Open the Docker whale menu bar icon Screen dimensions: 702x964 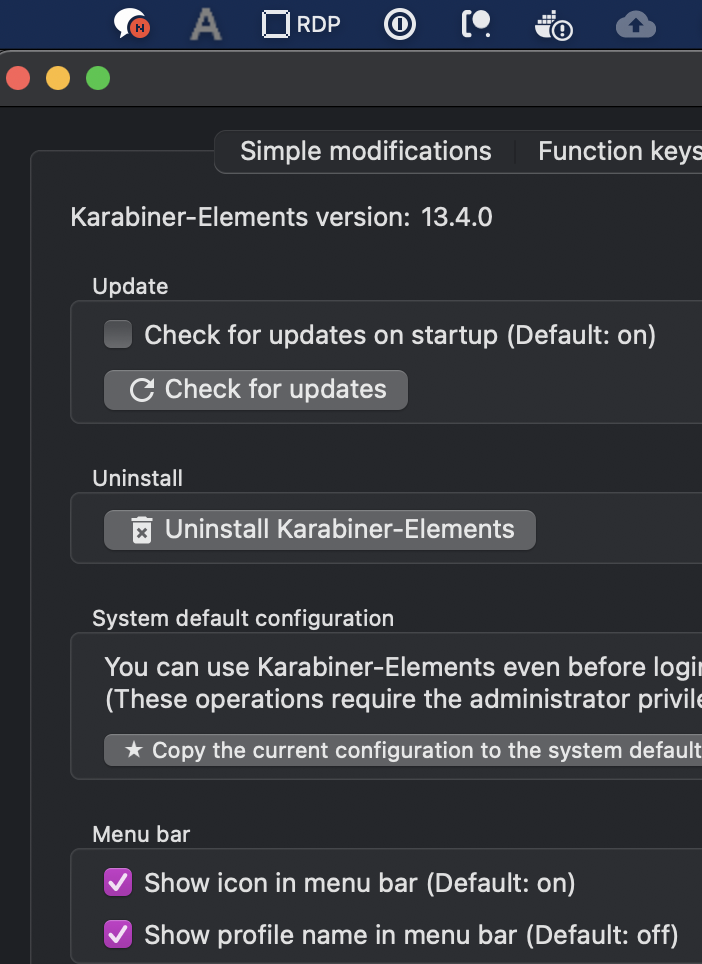click(x=553, y=25)
